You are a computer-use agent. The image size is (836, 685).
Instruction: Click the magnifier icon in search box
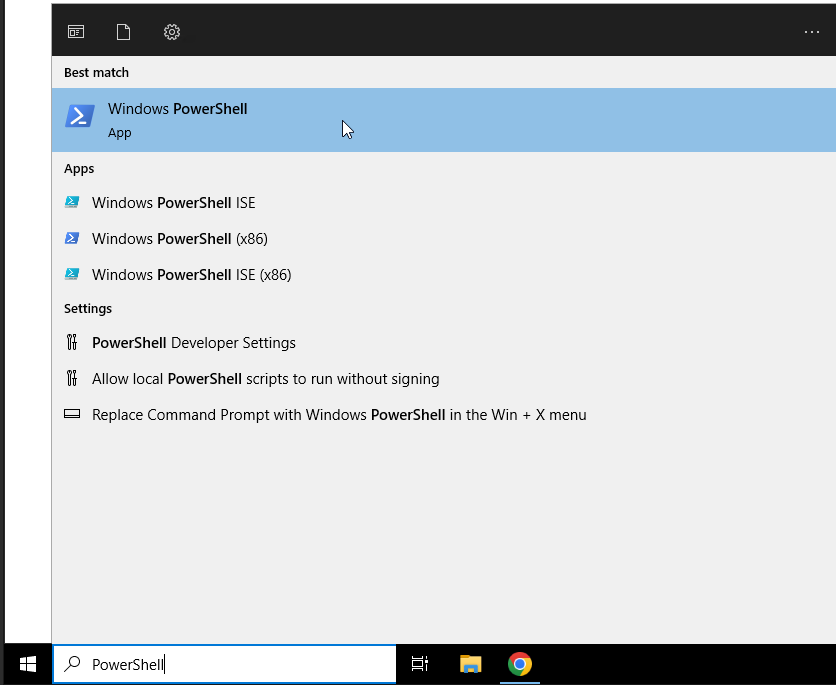72,664
